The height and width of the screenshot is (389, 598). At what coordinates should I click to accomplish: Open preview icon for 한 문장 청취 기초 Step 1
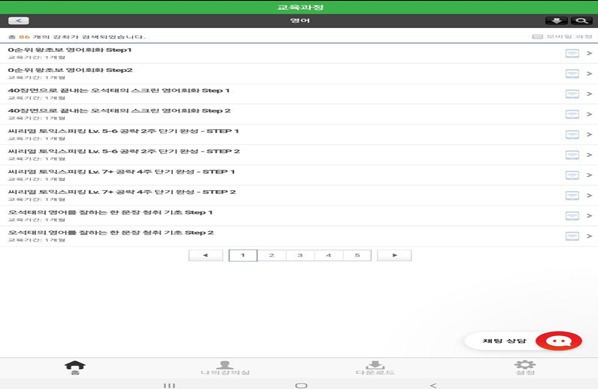click(x=572, y=216)
